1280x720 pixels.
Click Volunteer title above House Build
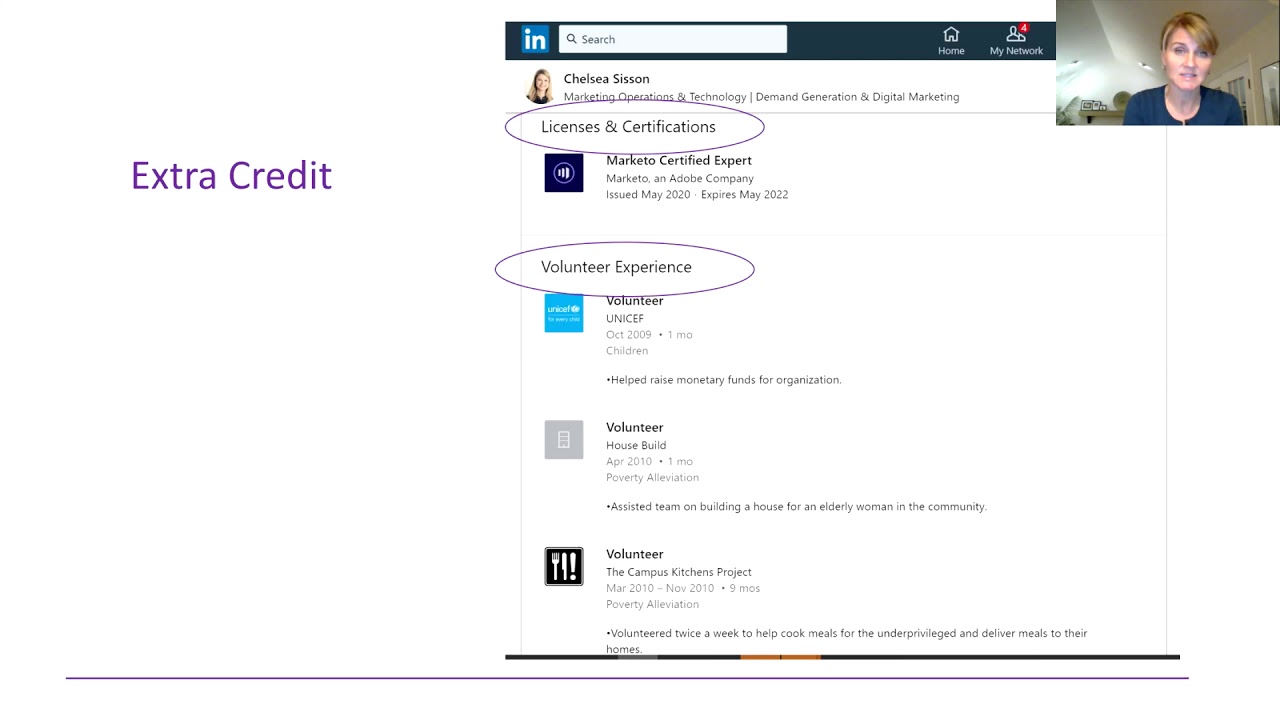tap(634, 427)
